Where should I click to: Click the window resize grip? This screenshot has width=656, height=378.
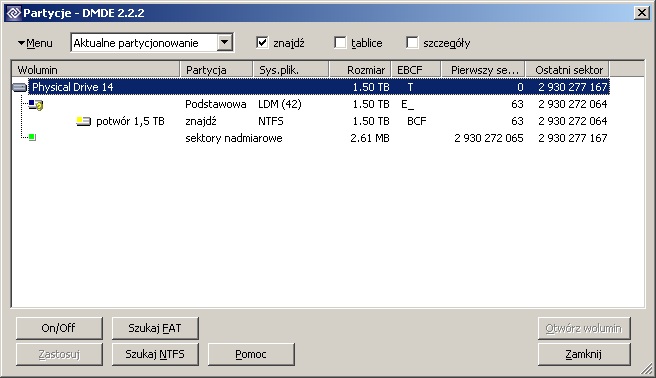click(647, 368)
